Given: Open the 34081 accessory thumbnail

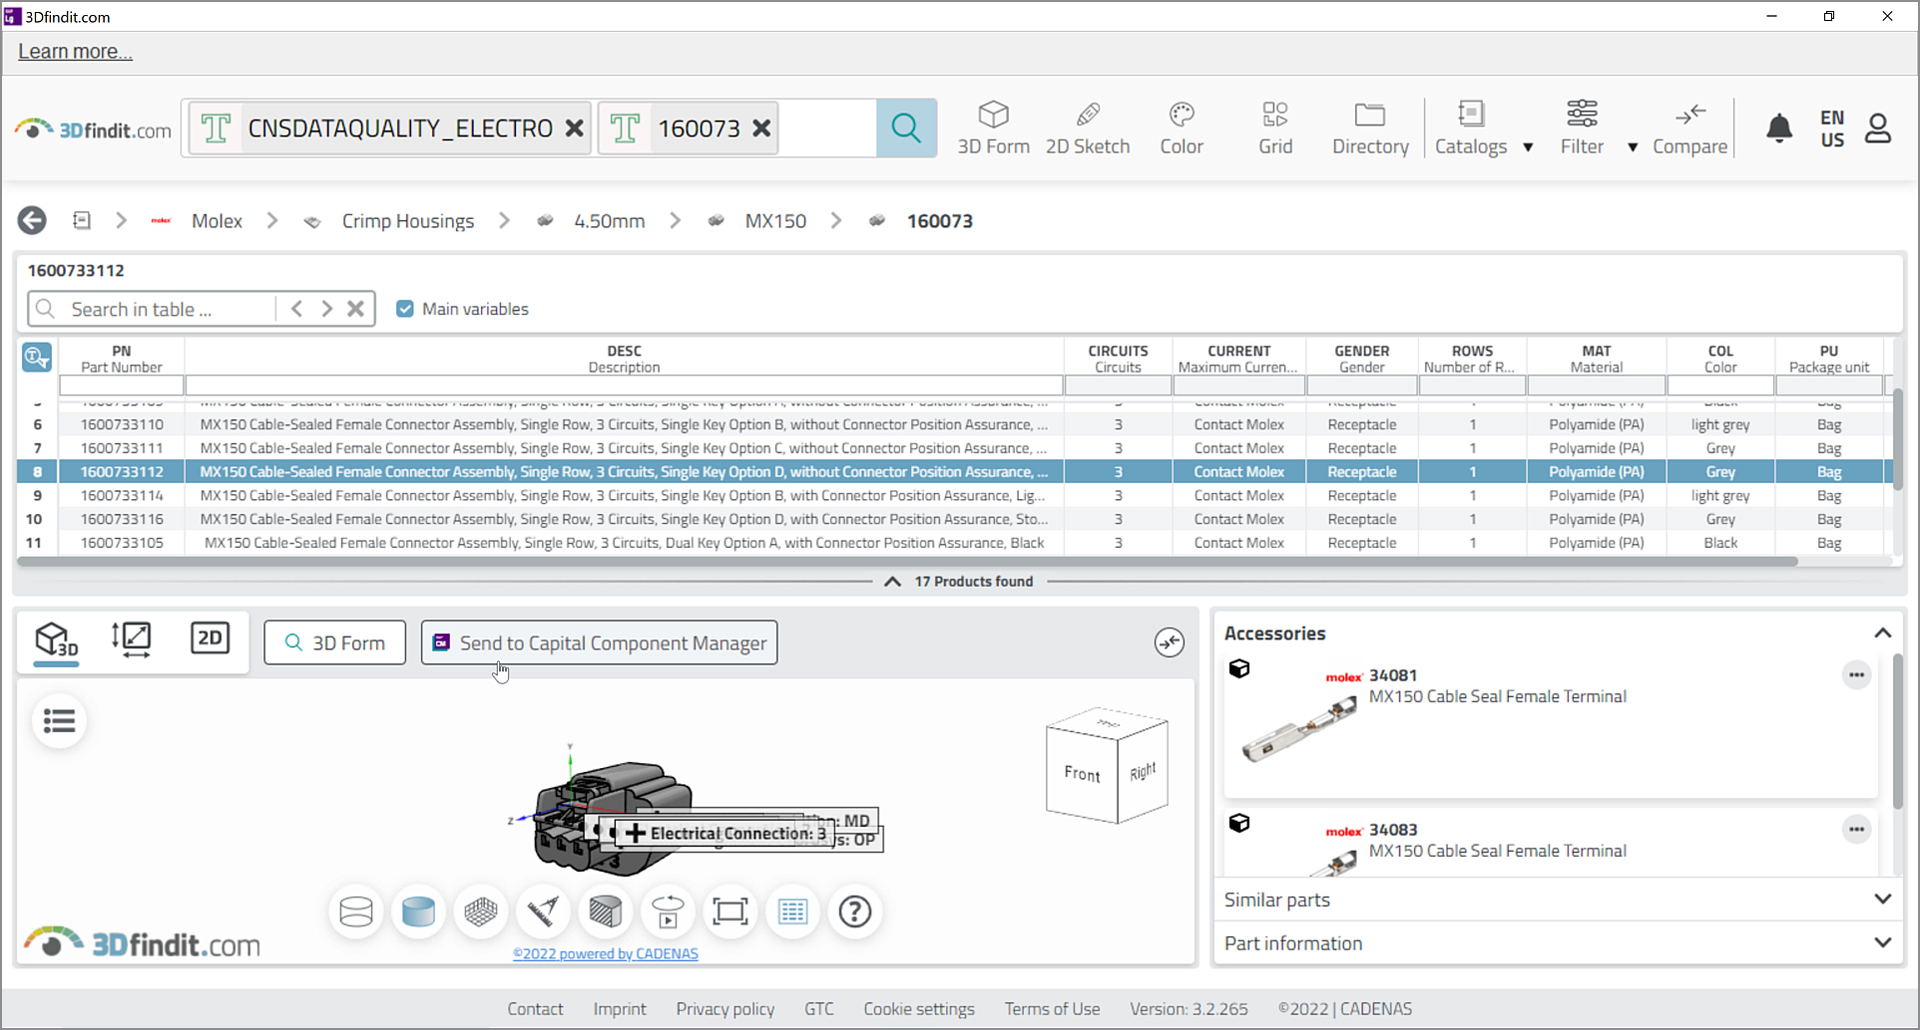Looking at the screenshot, I should [1299, 730].
